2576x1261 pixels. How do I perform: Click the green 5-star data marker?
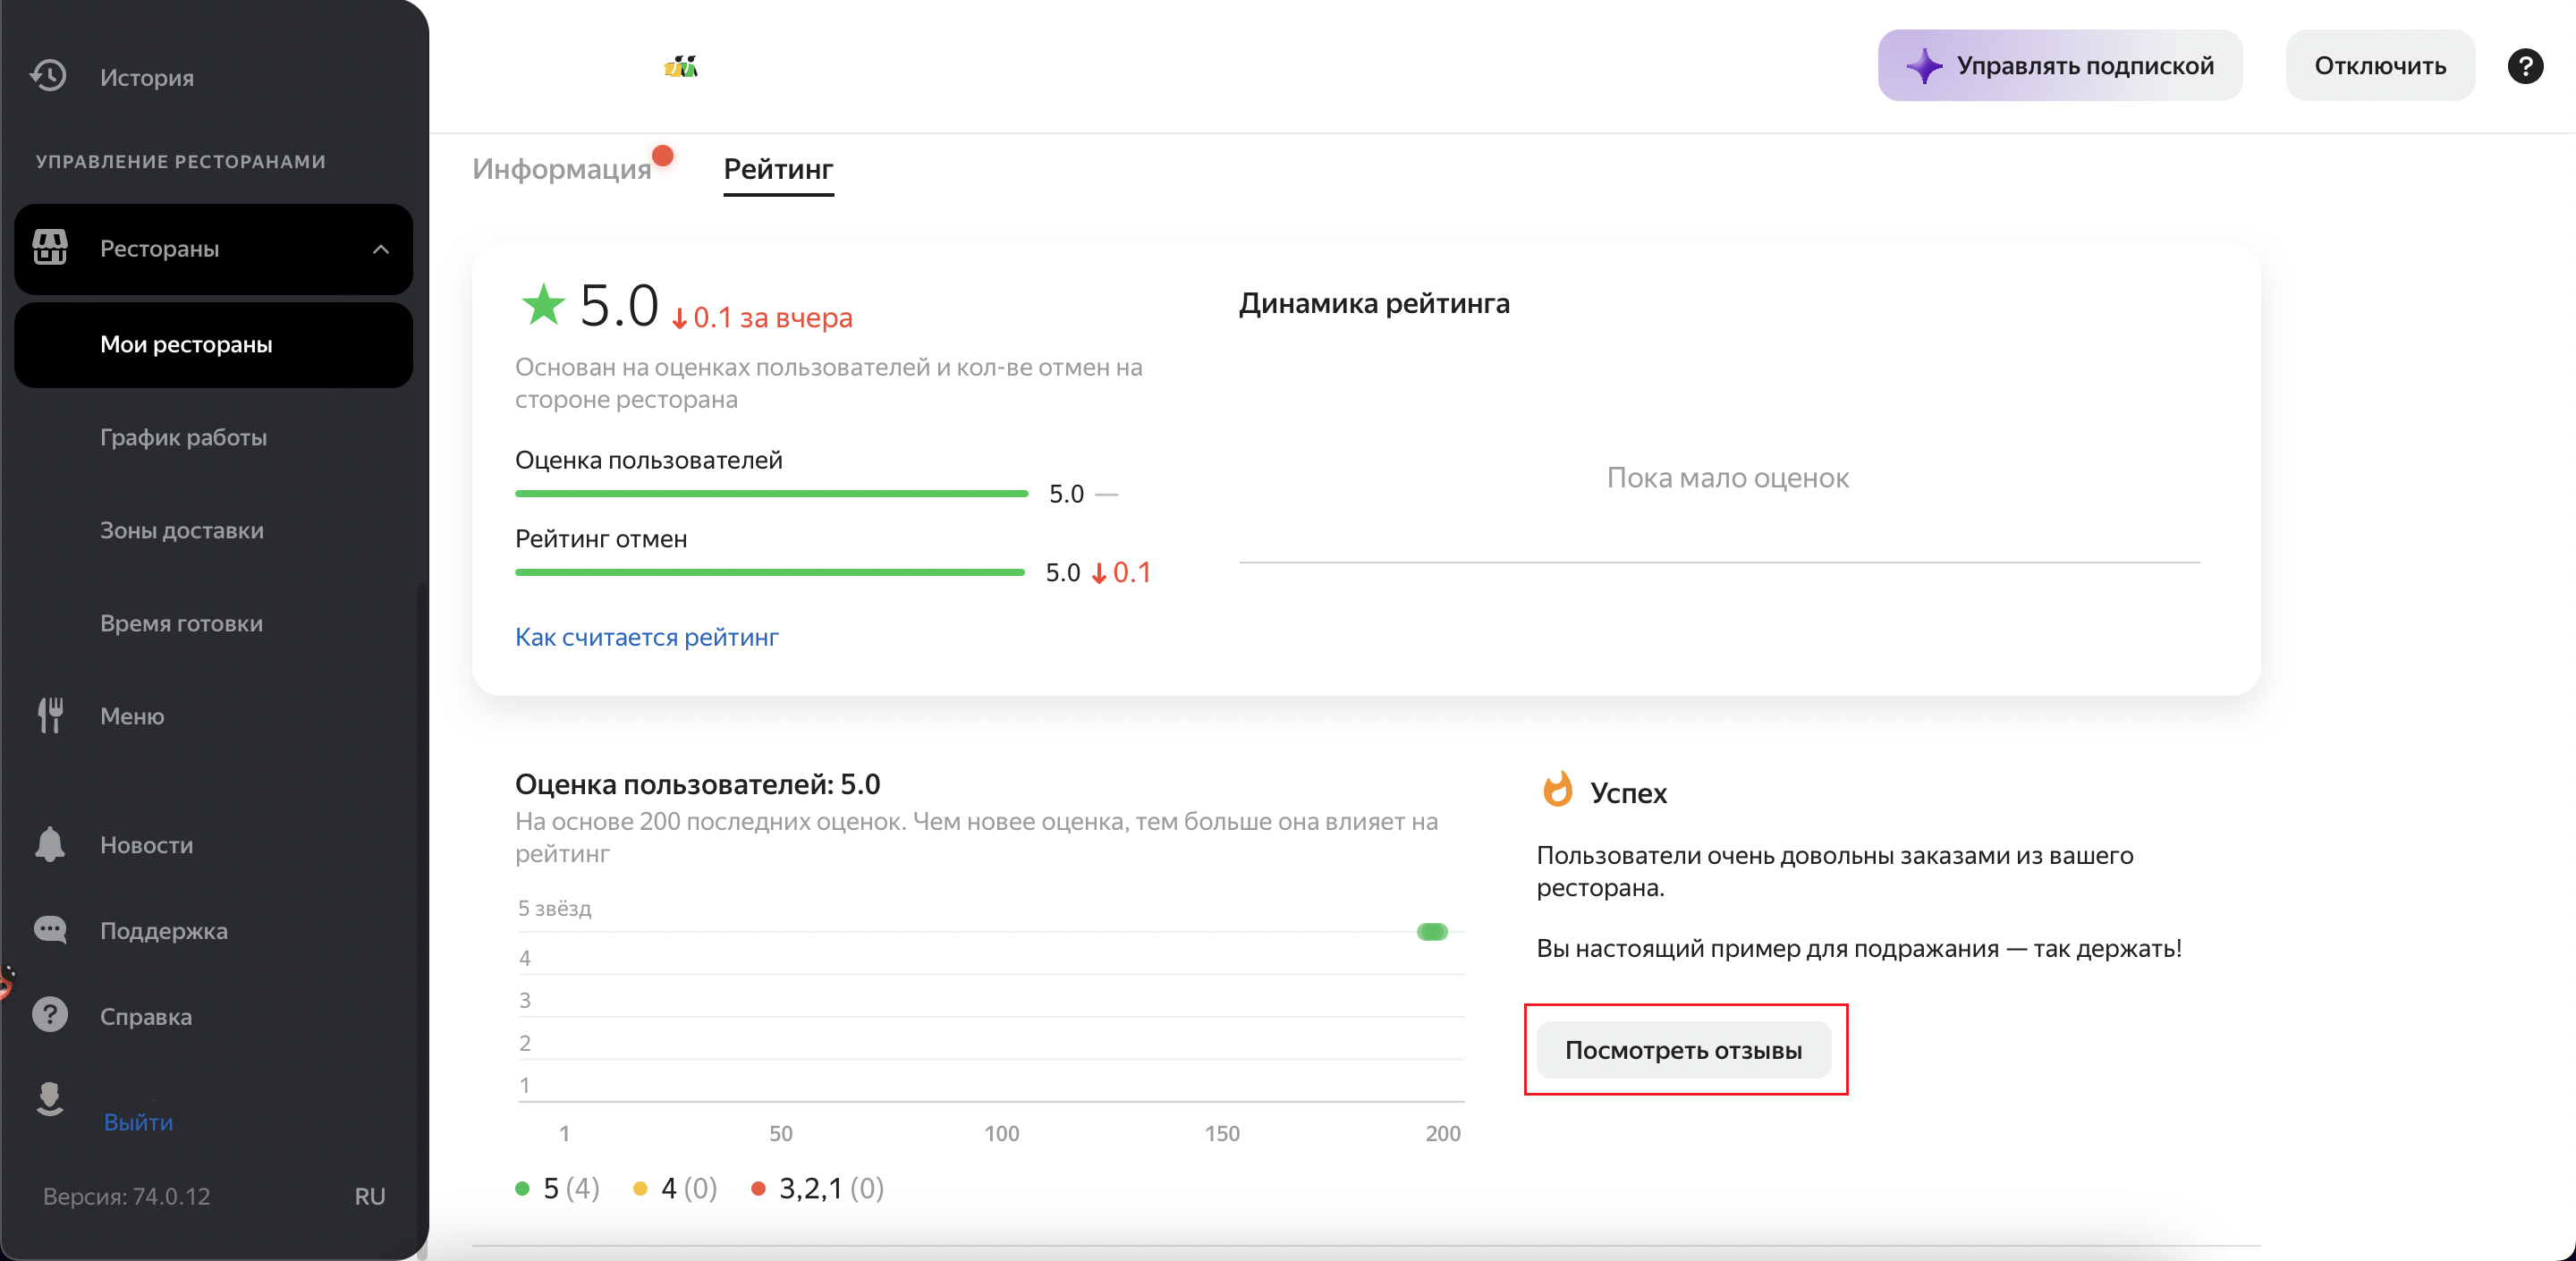pyautogui.click(x=1432, y=932)
